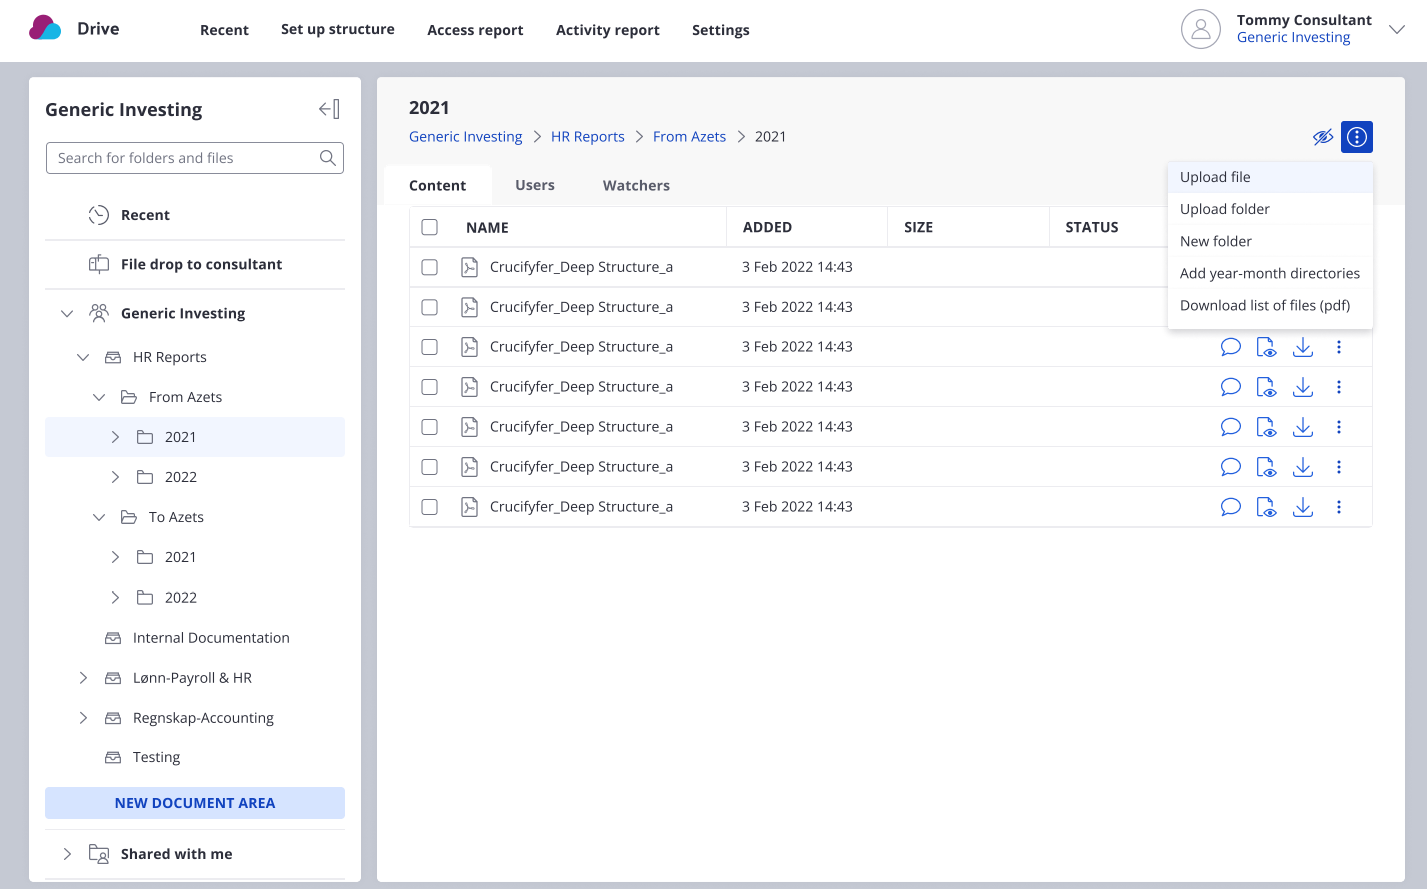Click the people icon for Generic Investing

pos(99,313)
